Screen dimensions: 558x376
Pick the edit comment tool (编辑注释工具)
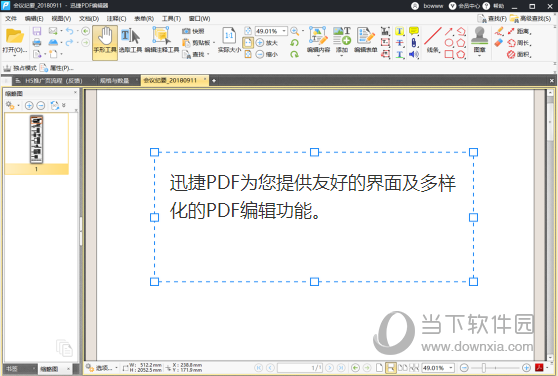162,41
